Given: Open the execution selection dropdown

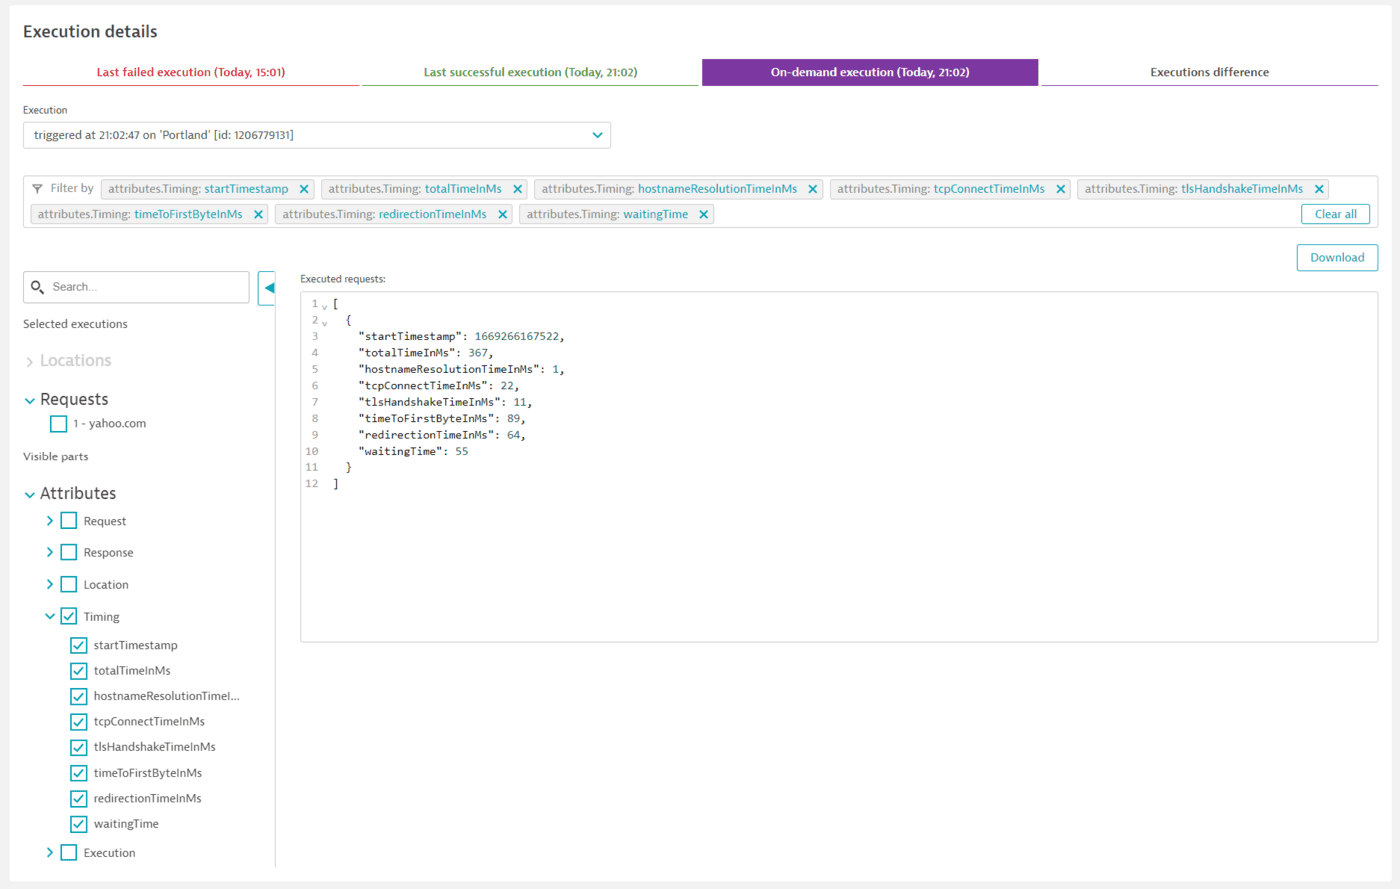Looking at the screenshot, I should pos(598,135).
